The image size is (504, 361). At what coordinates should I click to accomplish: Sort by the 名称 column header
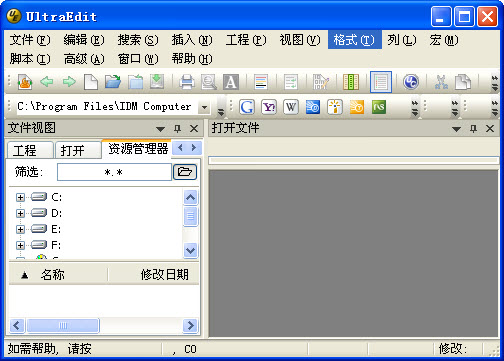pos(58,275)
